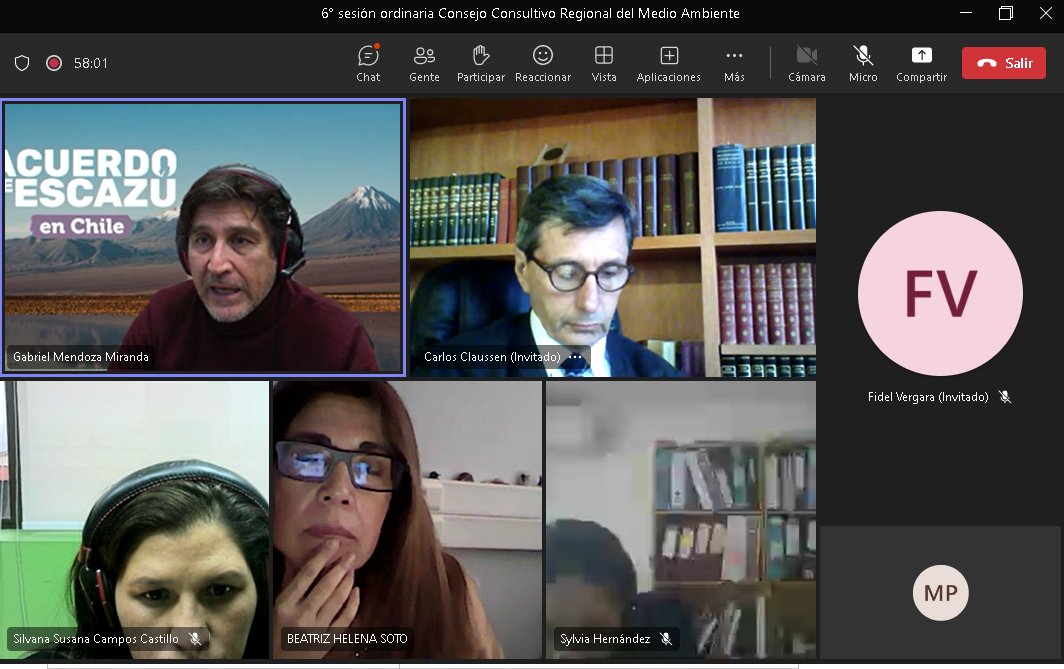Click the red recording indicator

(54, 63)
